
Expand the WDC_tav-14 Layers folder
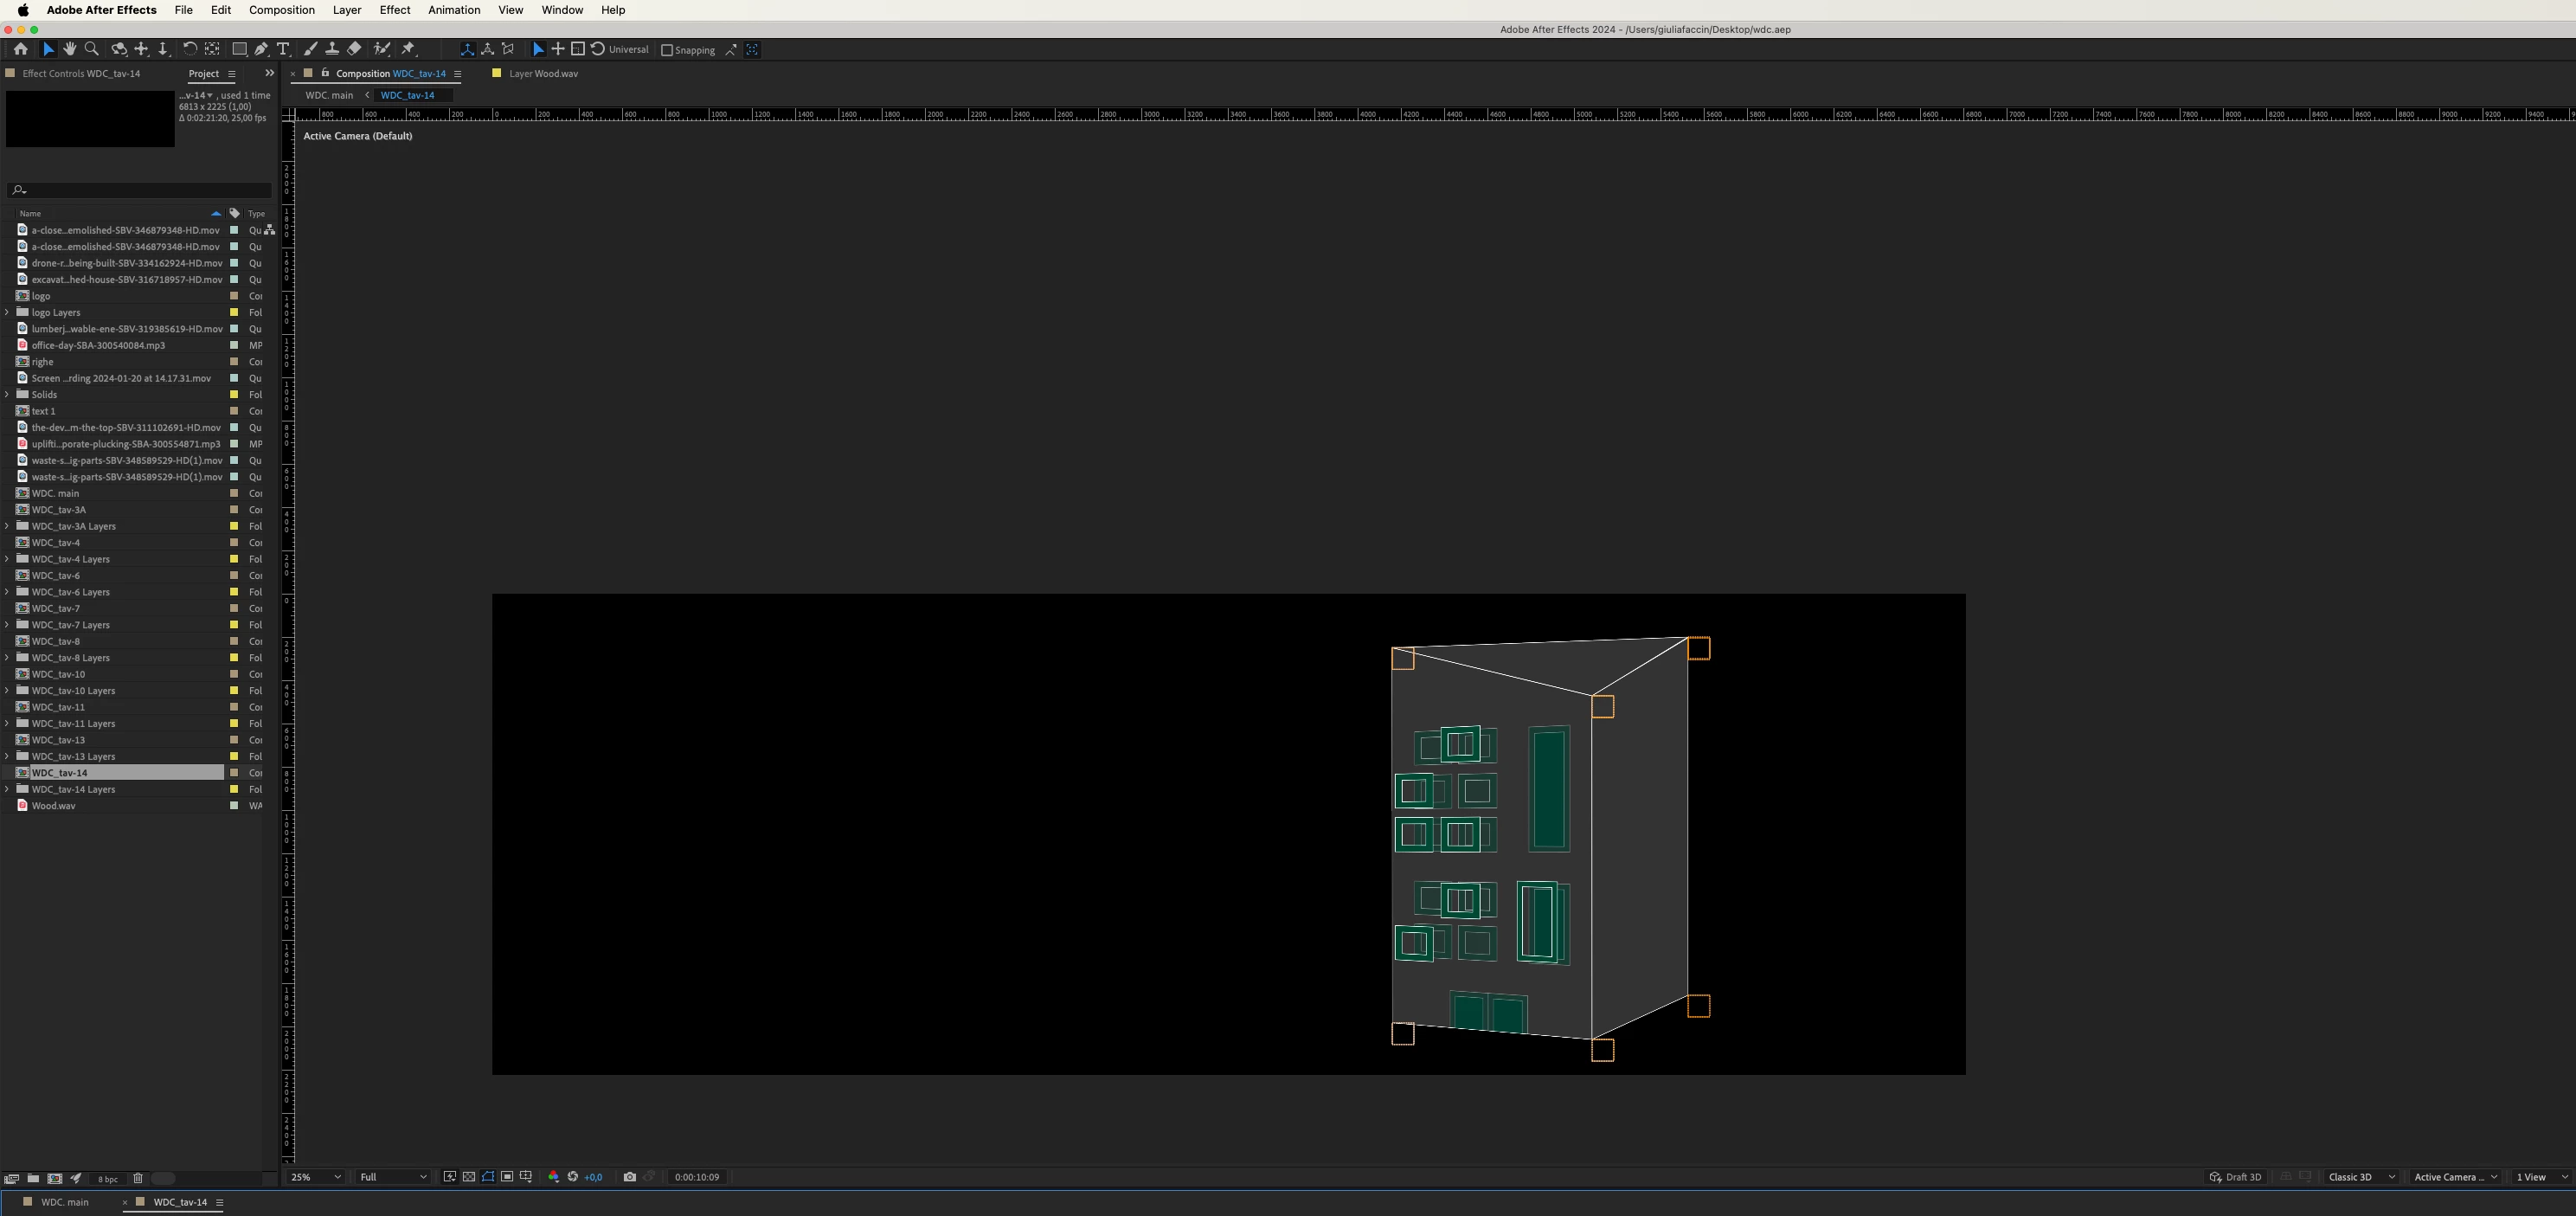pyautogui.click(x=8, y=789)
